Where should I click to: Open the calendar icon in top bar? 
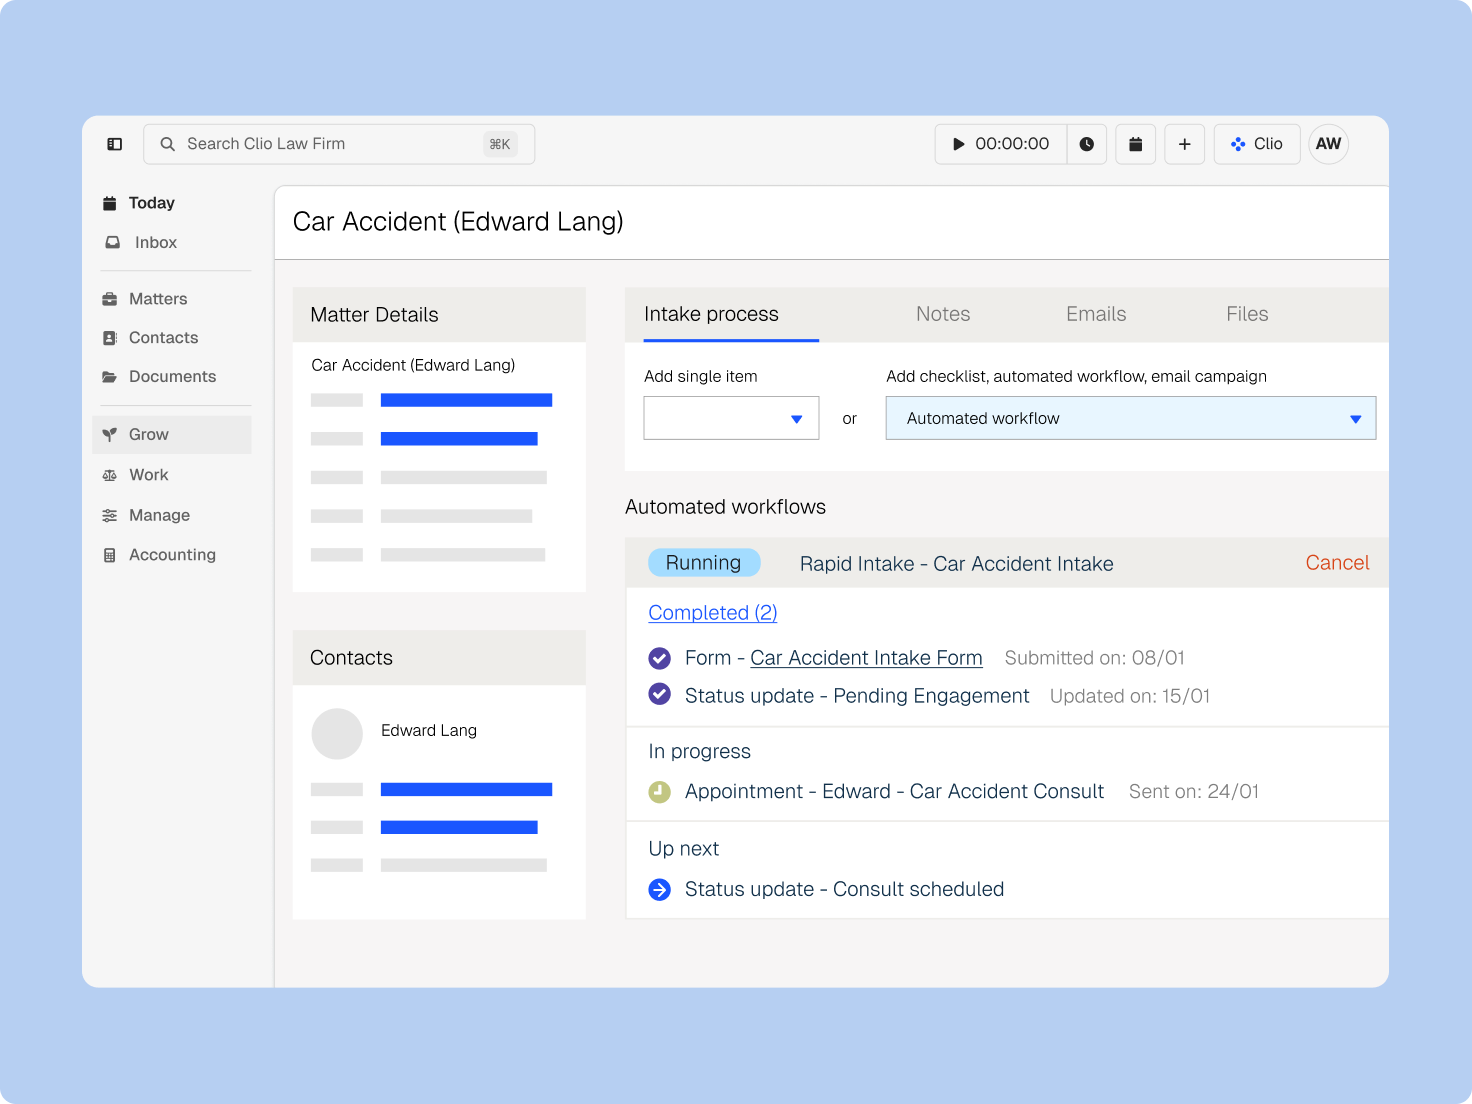1136,144
